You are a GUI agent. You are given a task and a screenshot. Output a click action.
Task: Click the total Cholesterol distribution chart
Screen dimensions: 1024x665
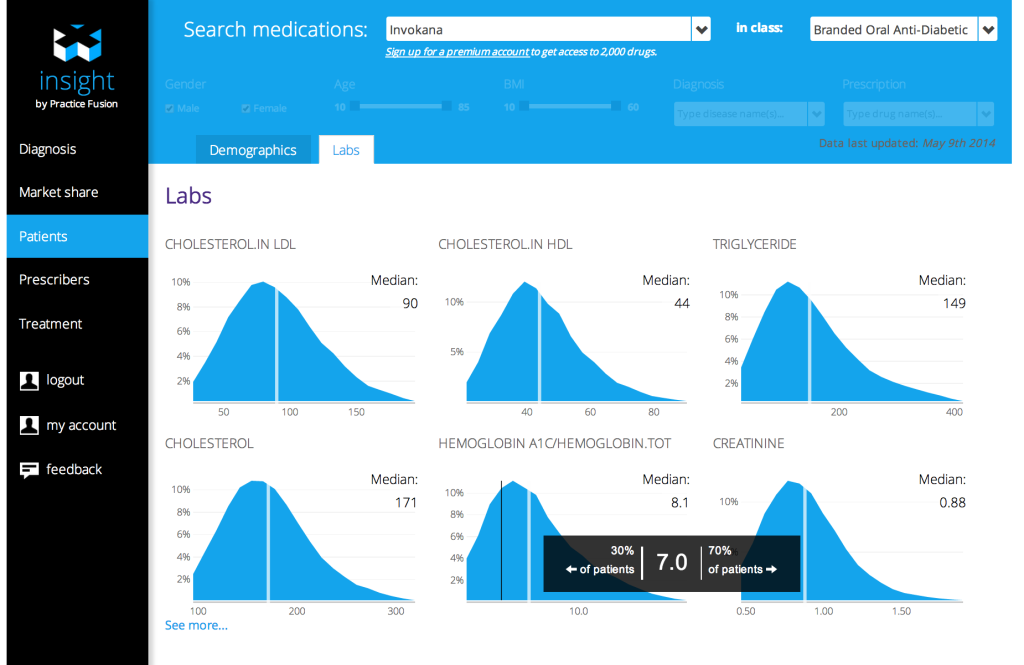coord(304,541)
